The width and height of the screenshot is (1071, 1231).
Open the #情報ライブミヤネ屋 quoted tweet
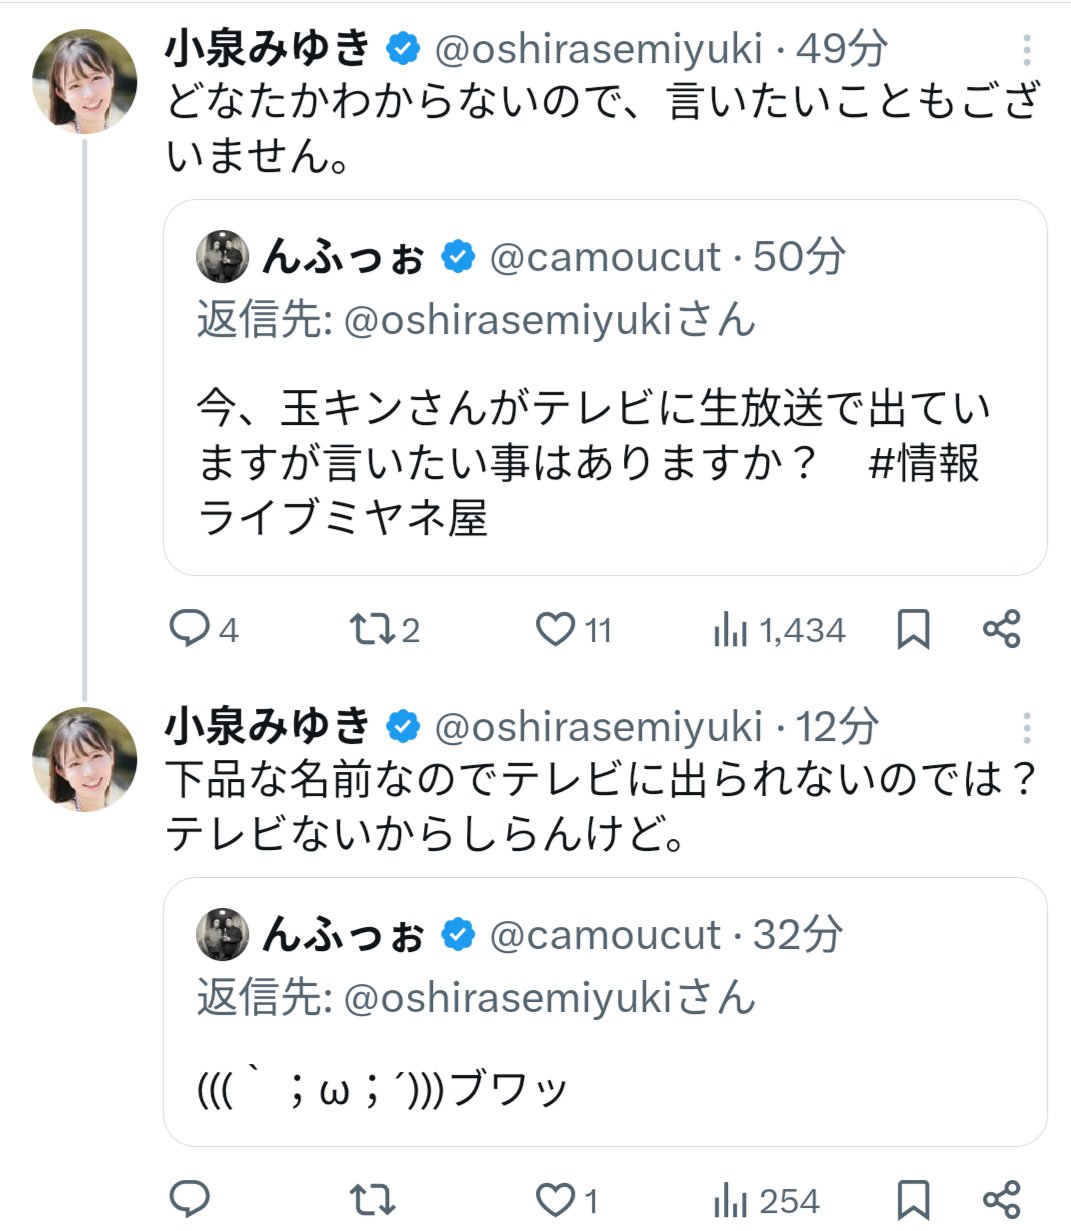coord(604,463)
